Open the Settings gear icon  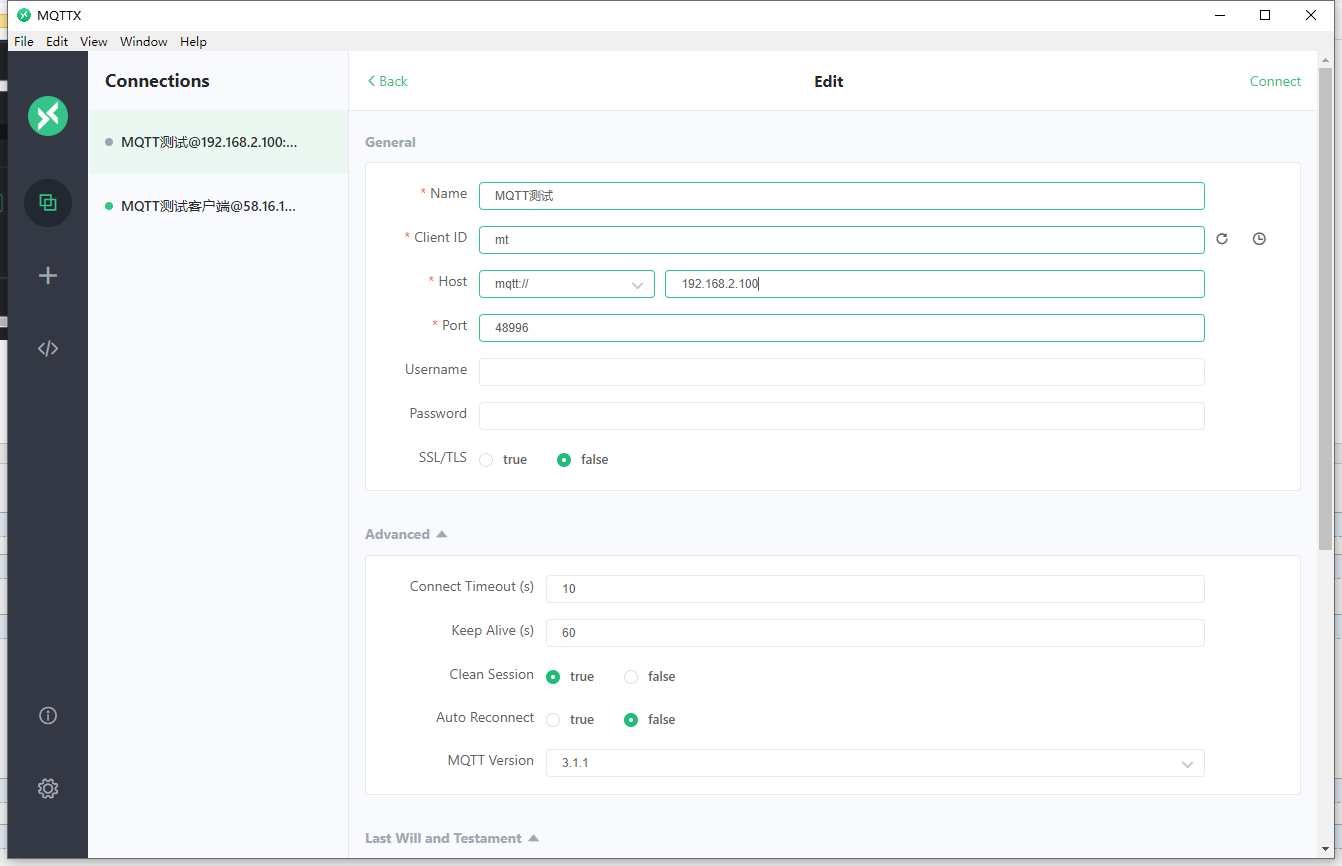pyautogui.click(x=48, y=788)
